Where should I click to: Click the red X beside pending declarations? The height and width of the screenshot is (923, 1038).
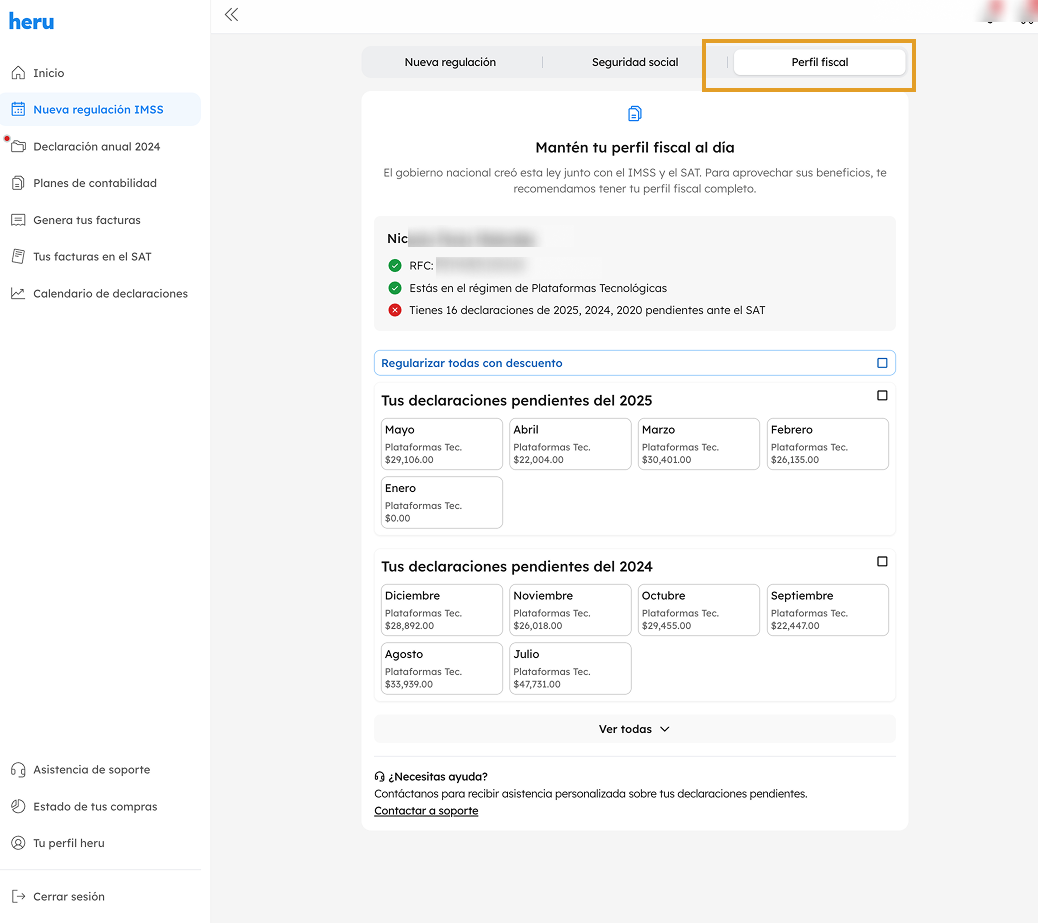(x=395, y=310)
